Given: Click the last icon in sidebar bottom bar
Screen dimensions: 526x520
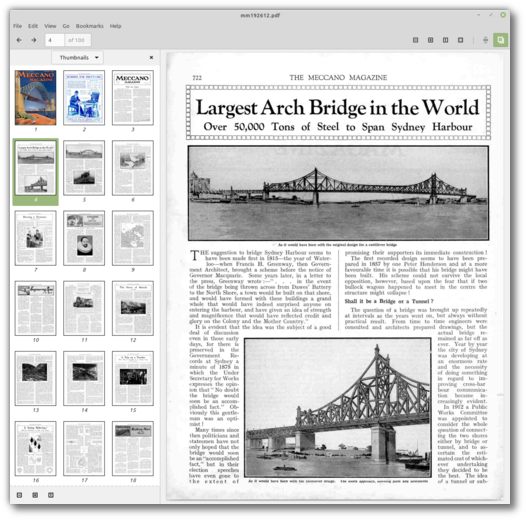Looking at the screenshot, I should point(51,495).
